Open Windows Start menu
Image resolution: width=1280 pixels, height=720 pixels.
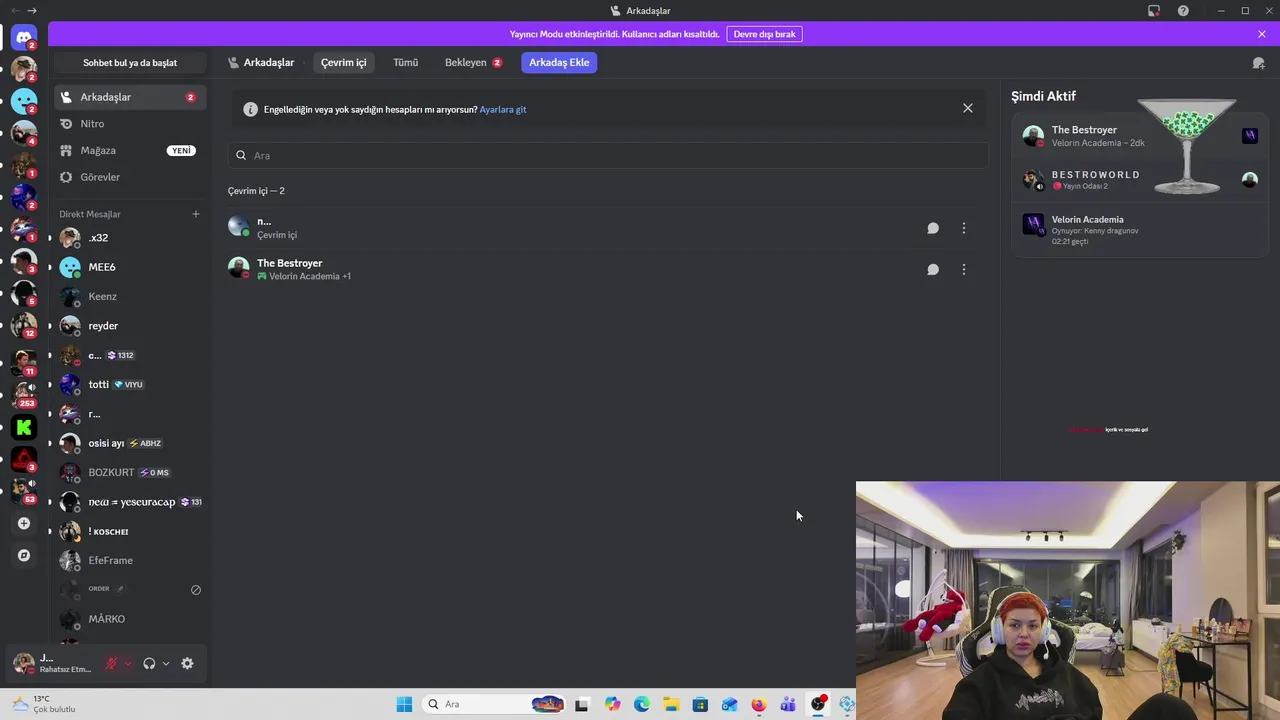click(x=404, y=704)
